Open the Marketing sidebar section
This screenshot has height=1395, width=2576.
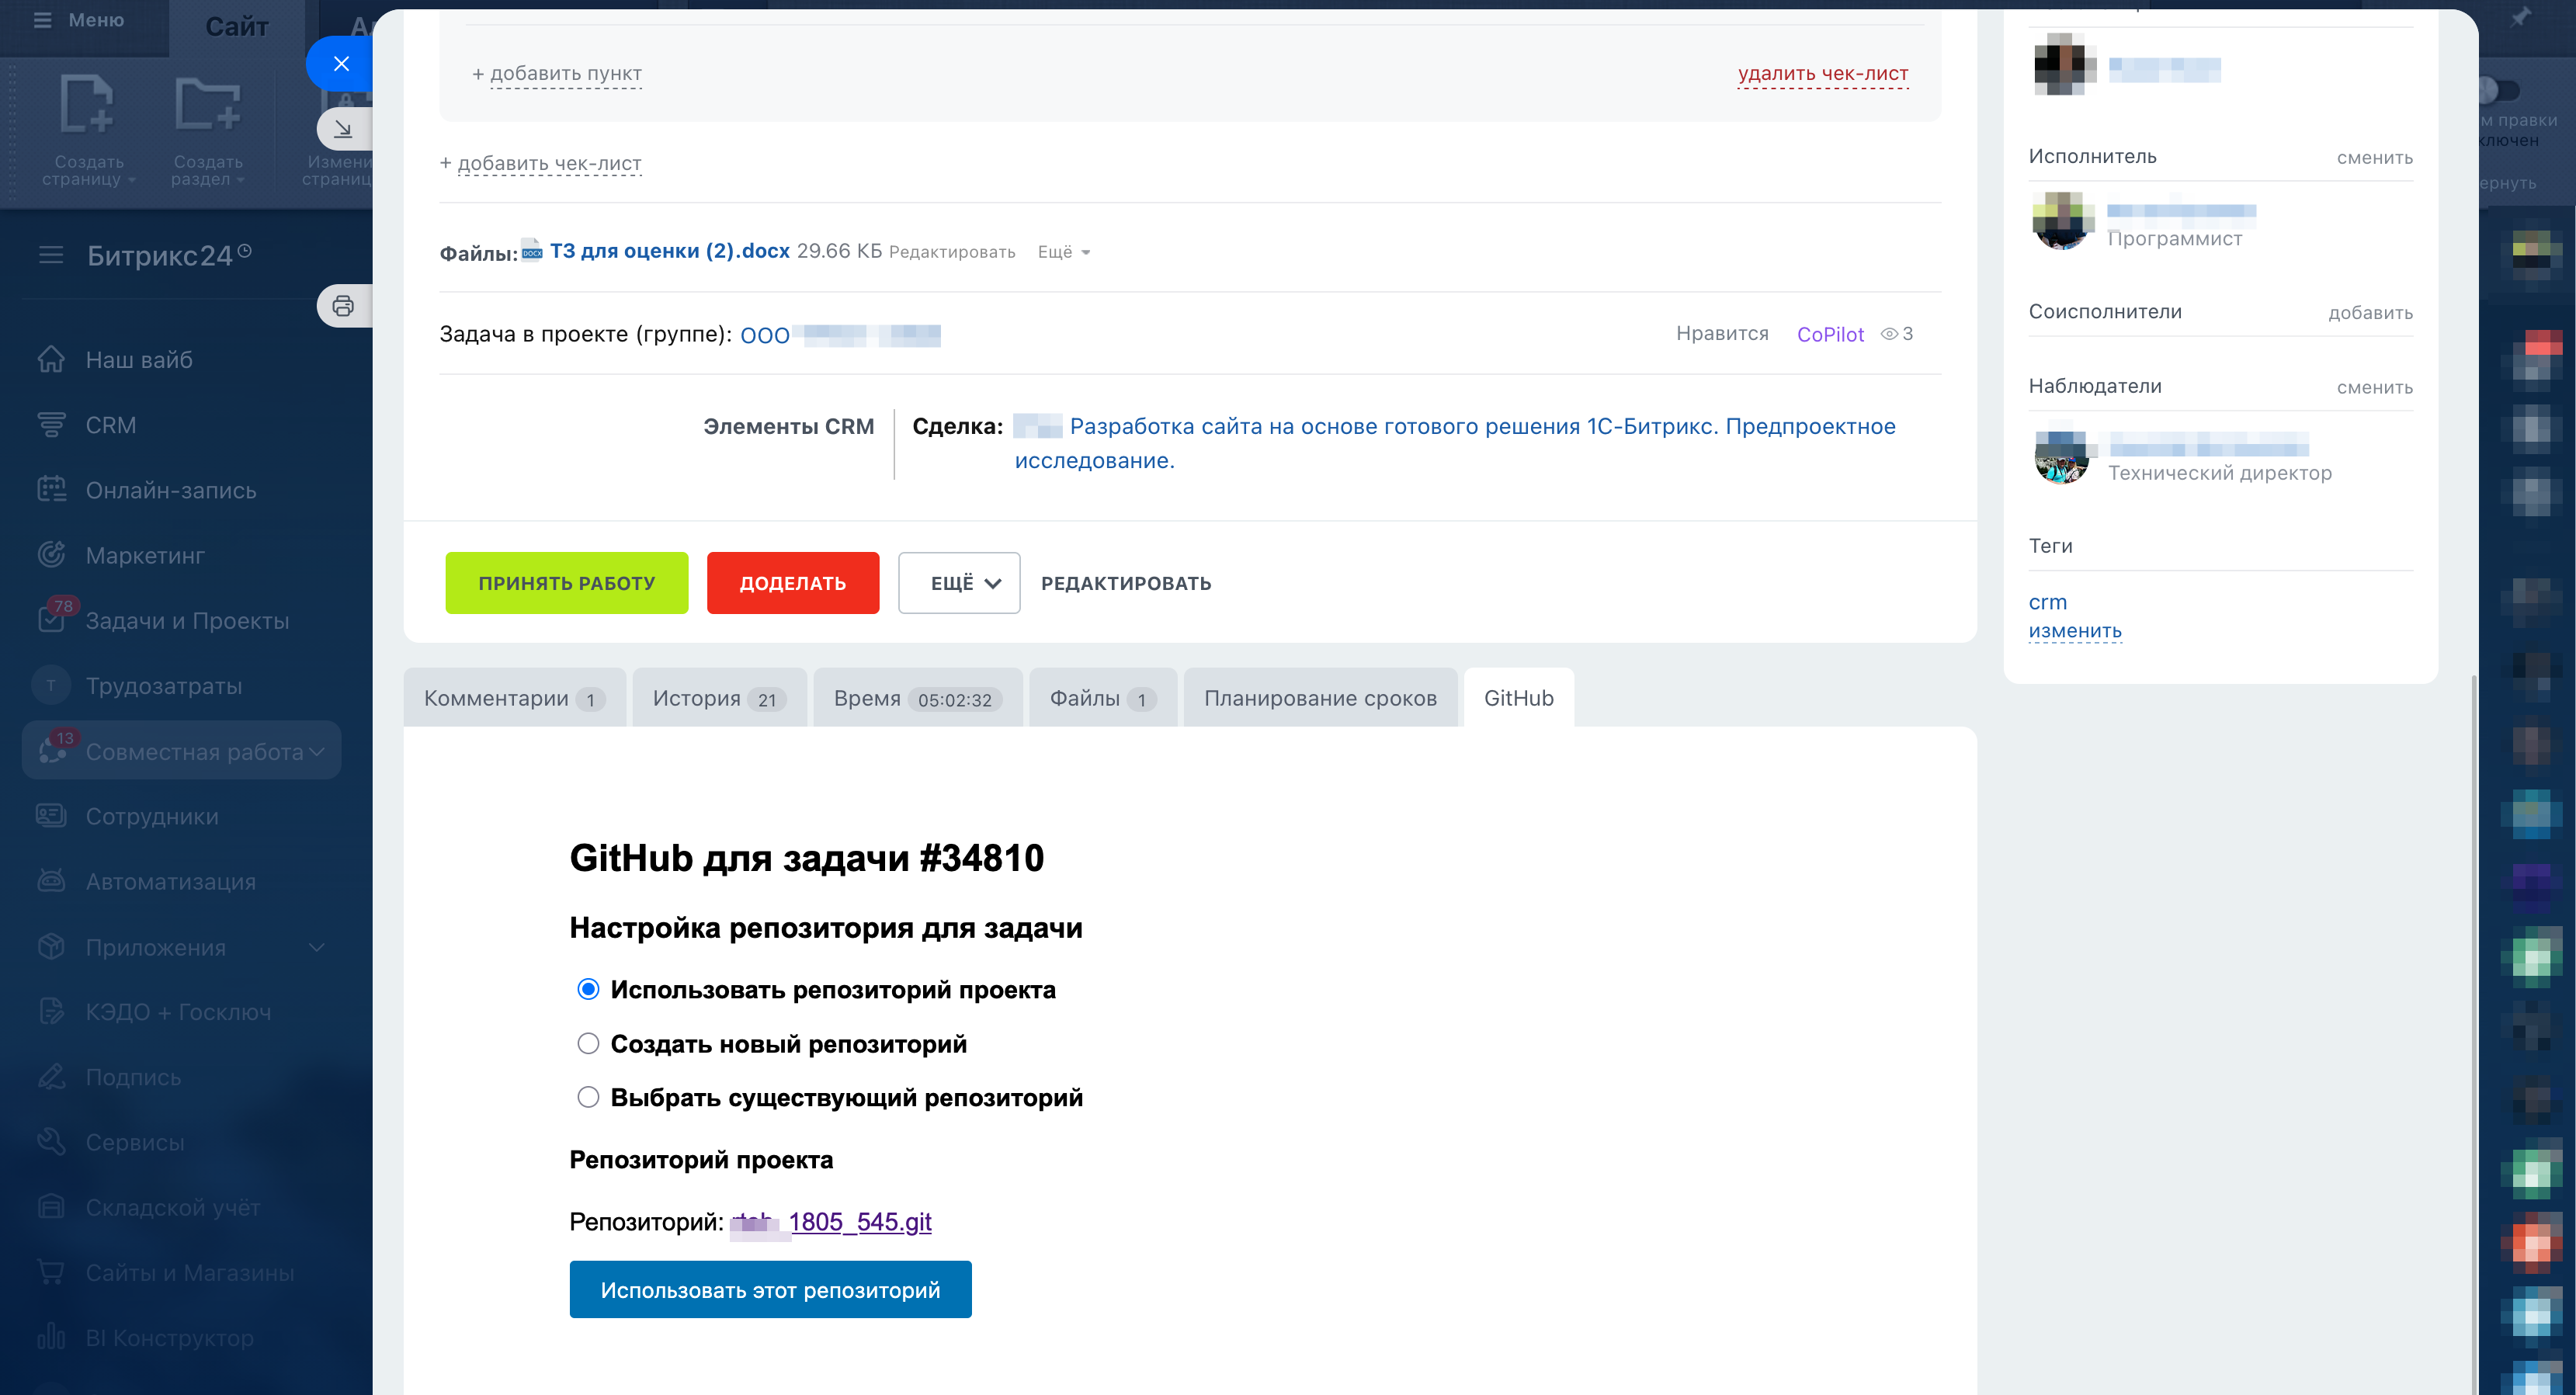tap(145, 555)
